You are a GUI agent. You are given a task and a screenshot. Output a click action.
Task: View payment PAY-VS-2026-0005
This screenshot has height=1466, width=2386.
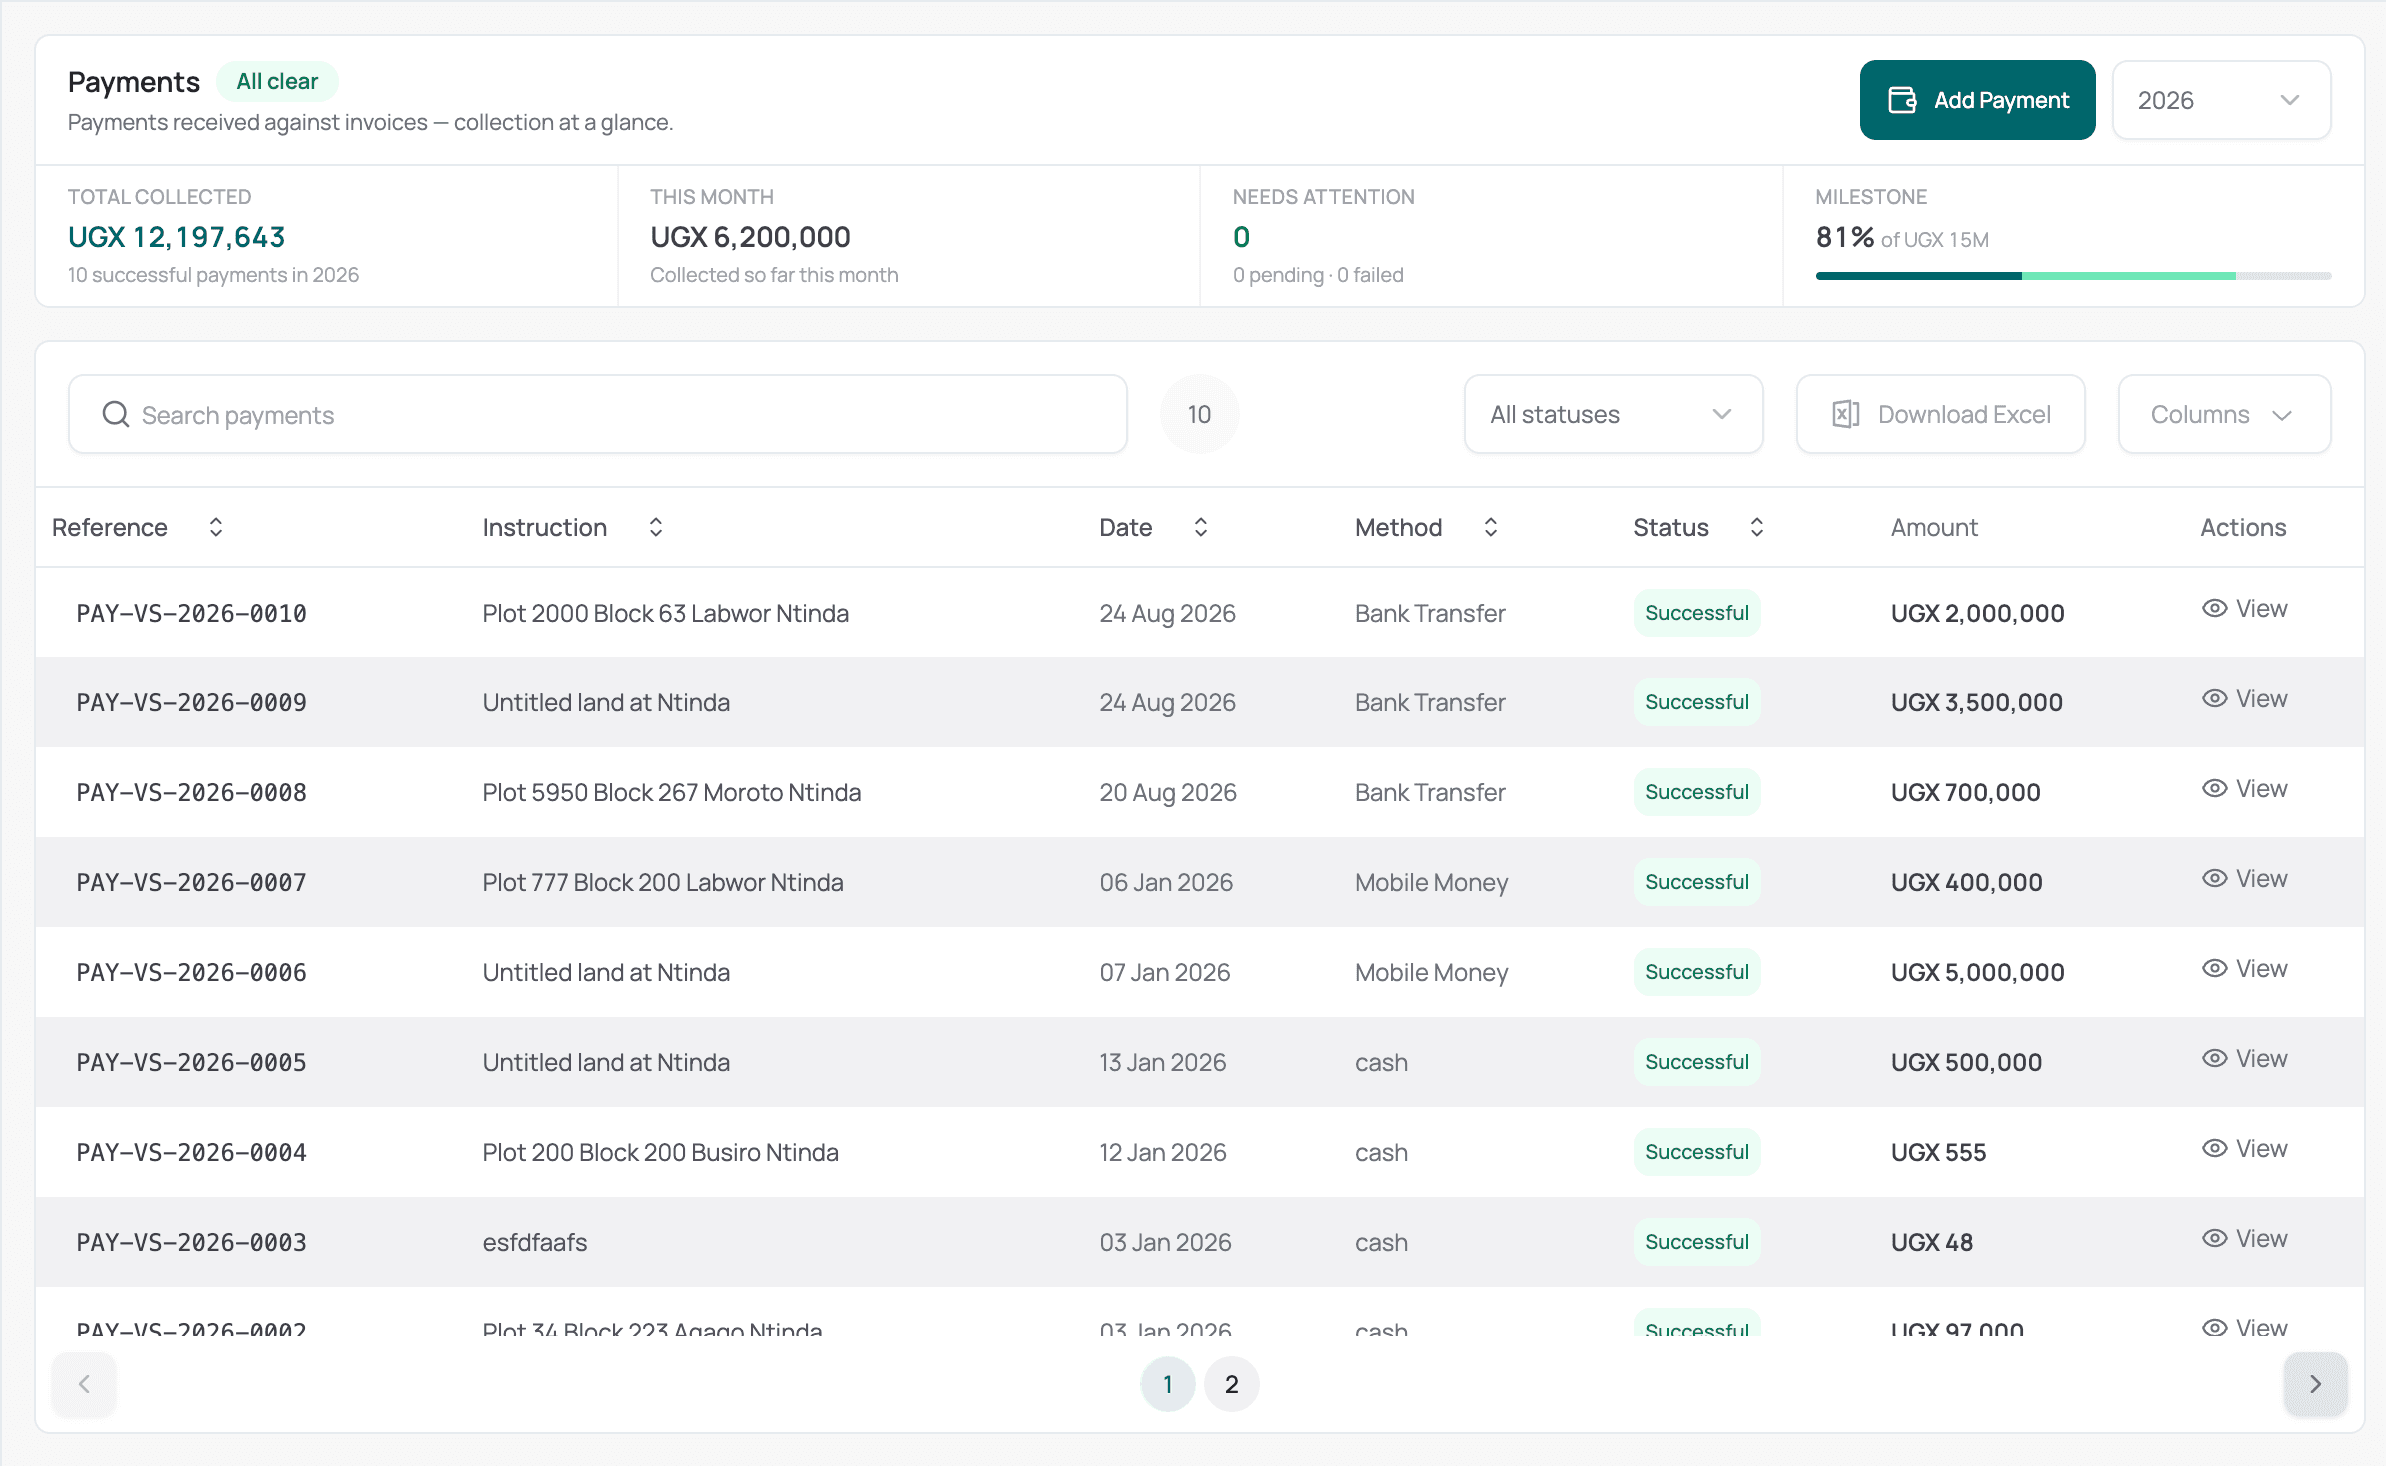click(2244, 1059)
